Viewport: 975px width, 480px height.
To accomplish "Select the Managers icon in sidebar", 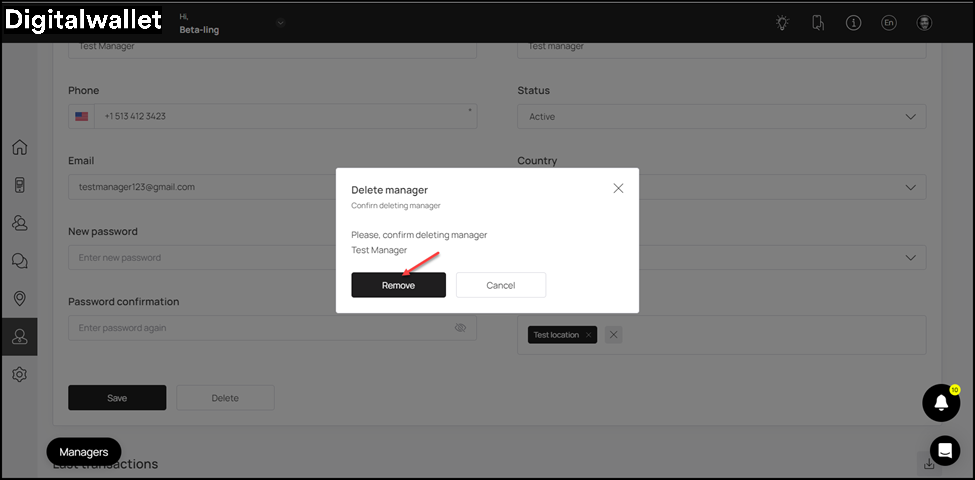I will point(19,337).
